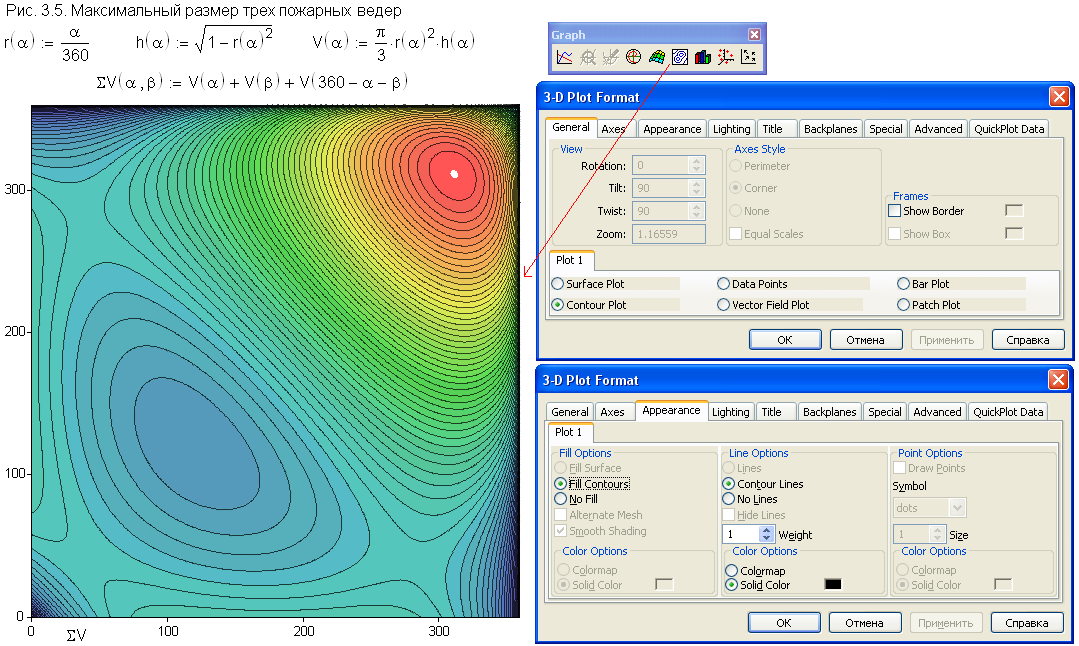Open Advanced tab in Appearance-tab dialog
Screen dimensions: 1079x646
point(937,411)
